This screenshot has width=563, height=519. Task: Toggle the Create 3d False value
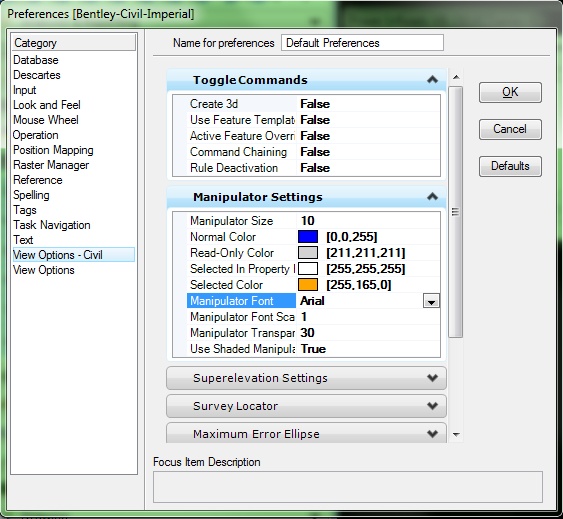click(315, 104)
